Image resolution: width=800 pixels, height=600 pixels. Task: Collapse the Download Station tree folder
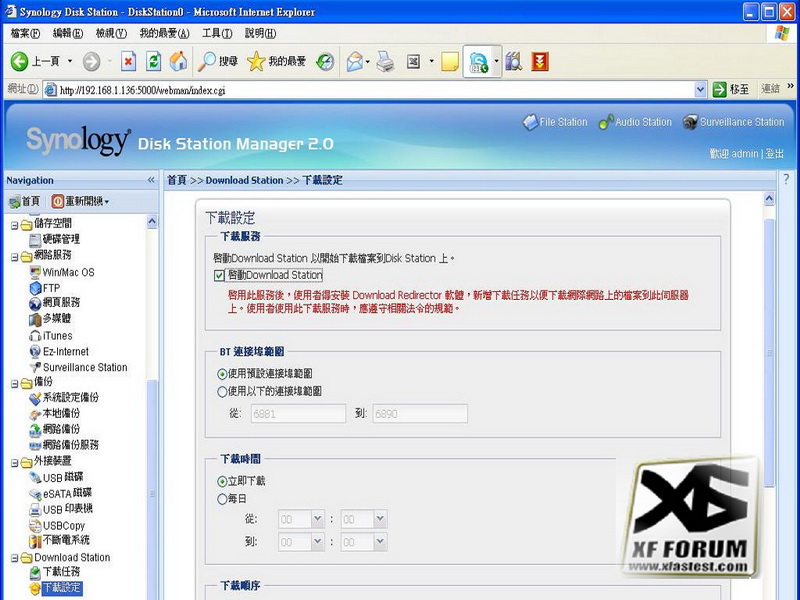15,558
